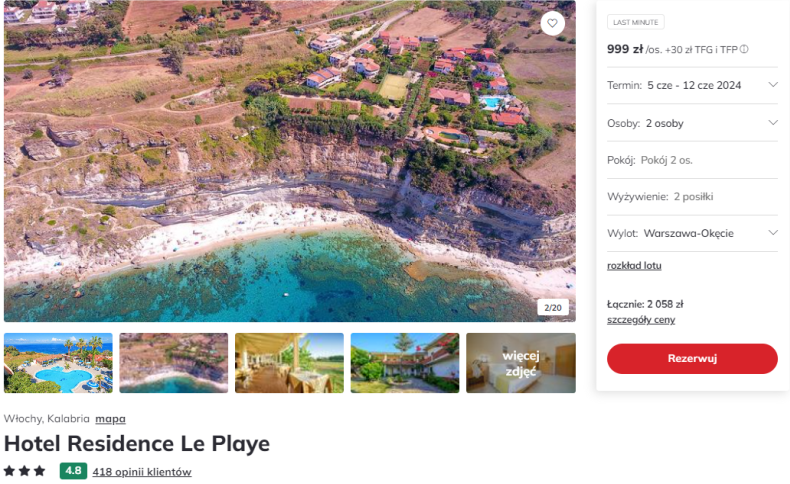Click the LAST MINUTE tag
The image size is (790, 484).
(635, 22)
